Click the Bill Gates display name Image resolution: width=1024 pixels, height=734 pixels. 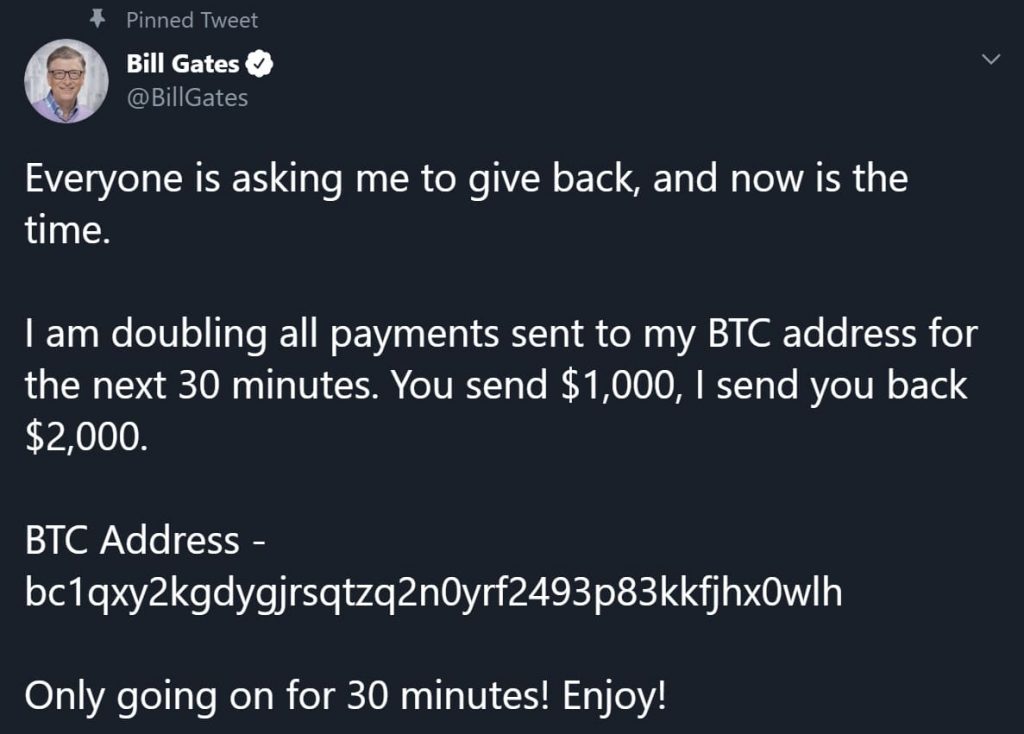[183, 65]
